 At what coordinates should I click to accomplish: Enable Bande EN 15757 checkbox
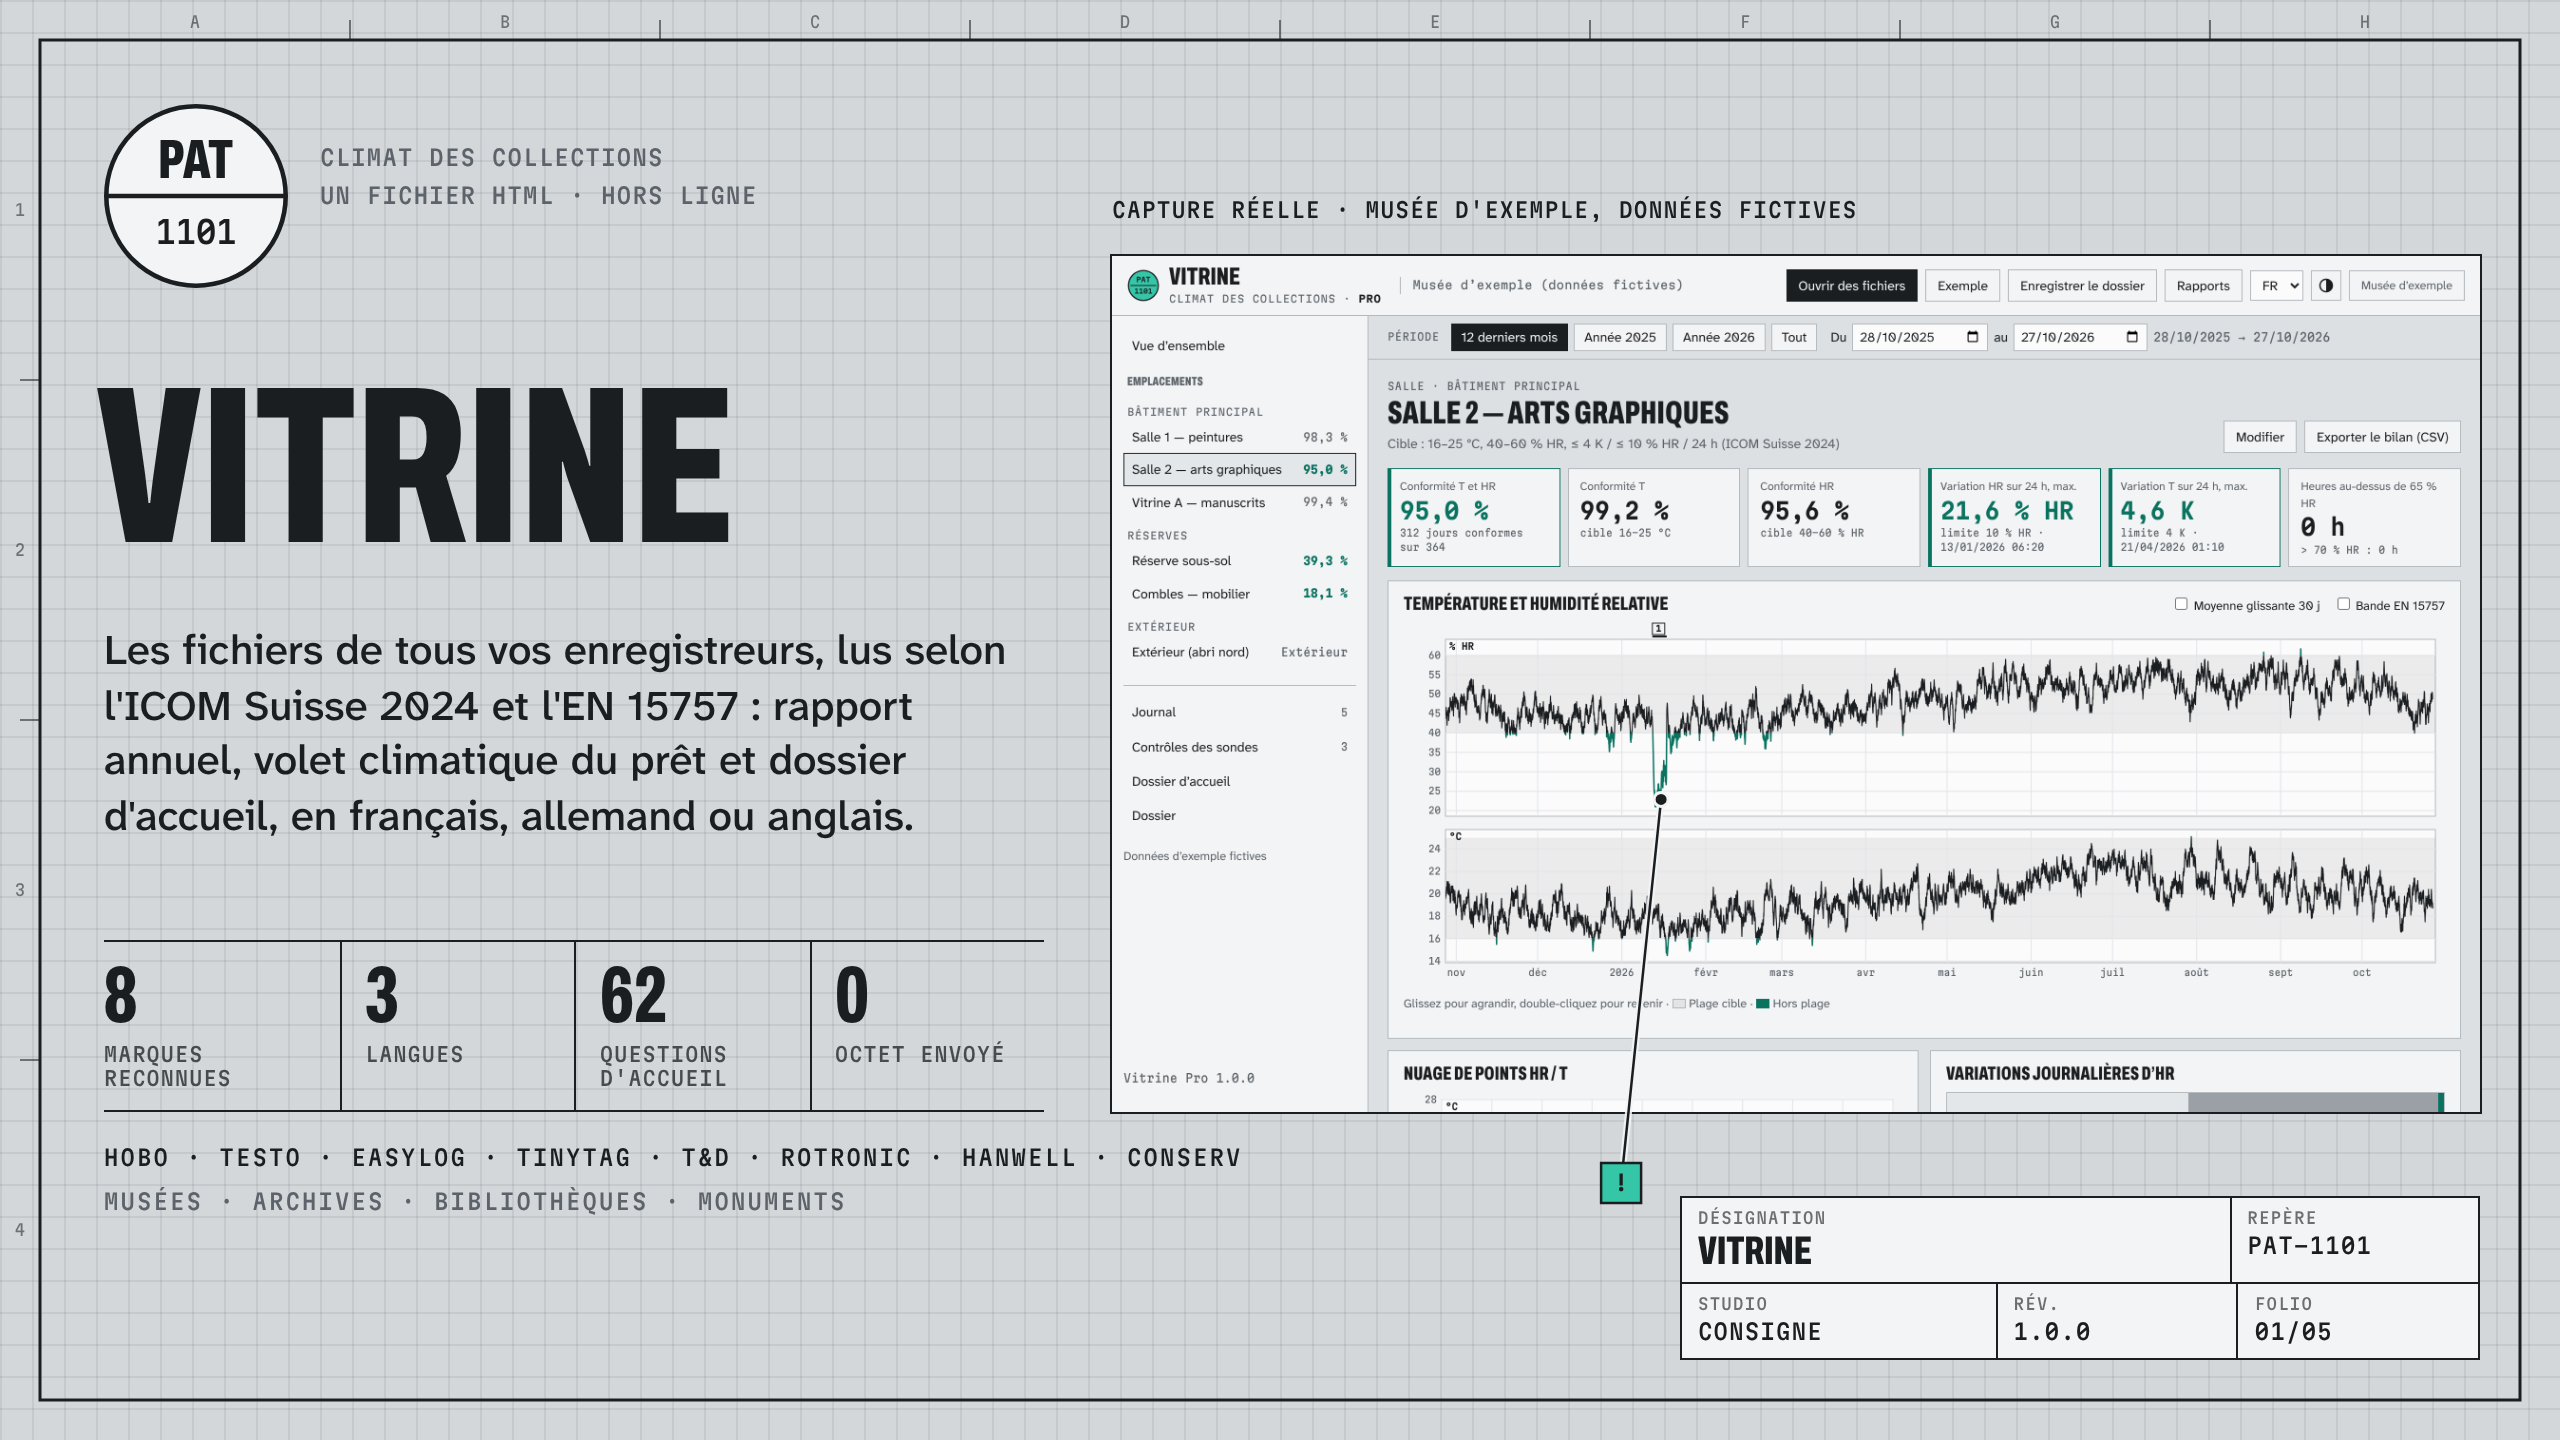(2343, 604)
